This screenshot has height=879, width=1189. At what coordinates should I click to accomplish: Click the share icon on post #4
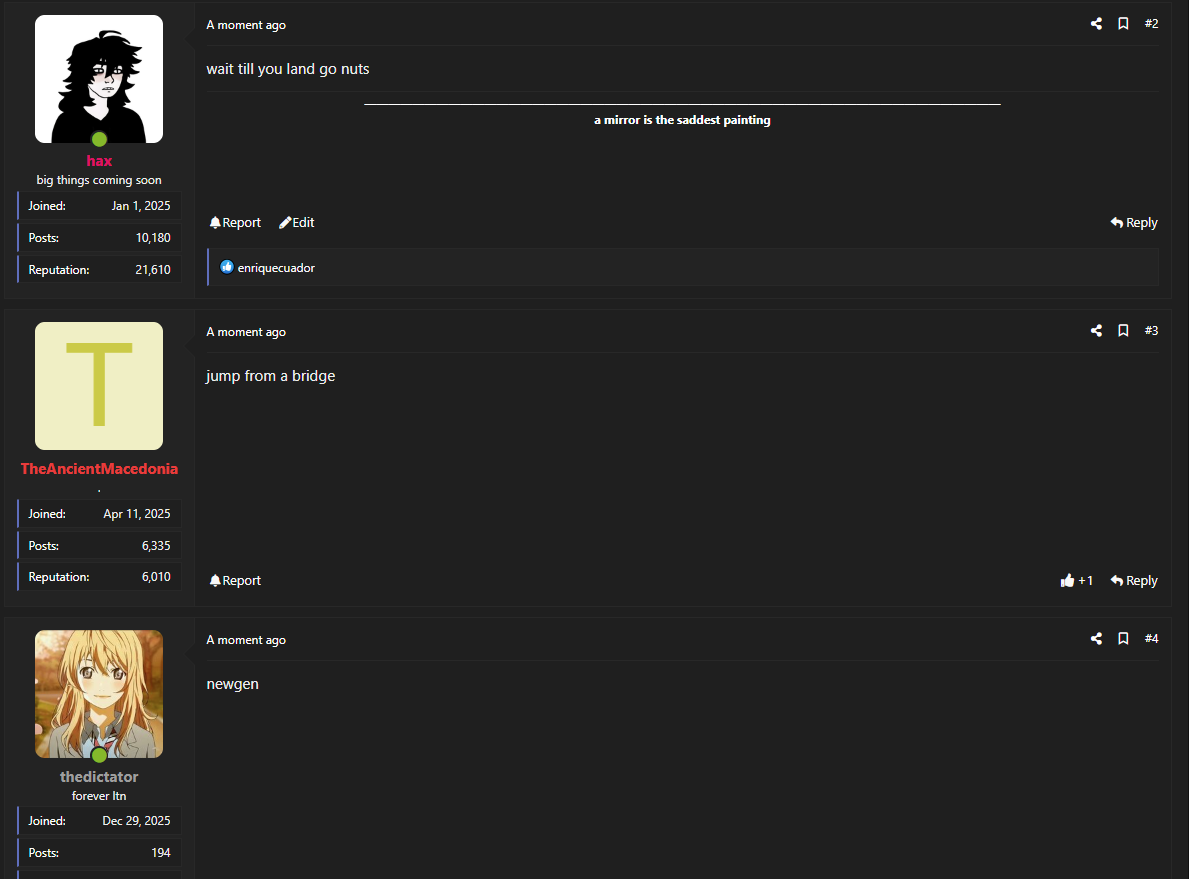tap(1096, 639)
